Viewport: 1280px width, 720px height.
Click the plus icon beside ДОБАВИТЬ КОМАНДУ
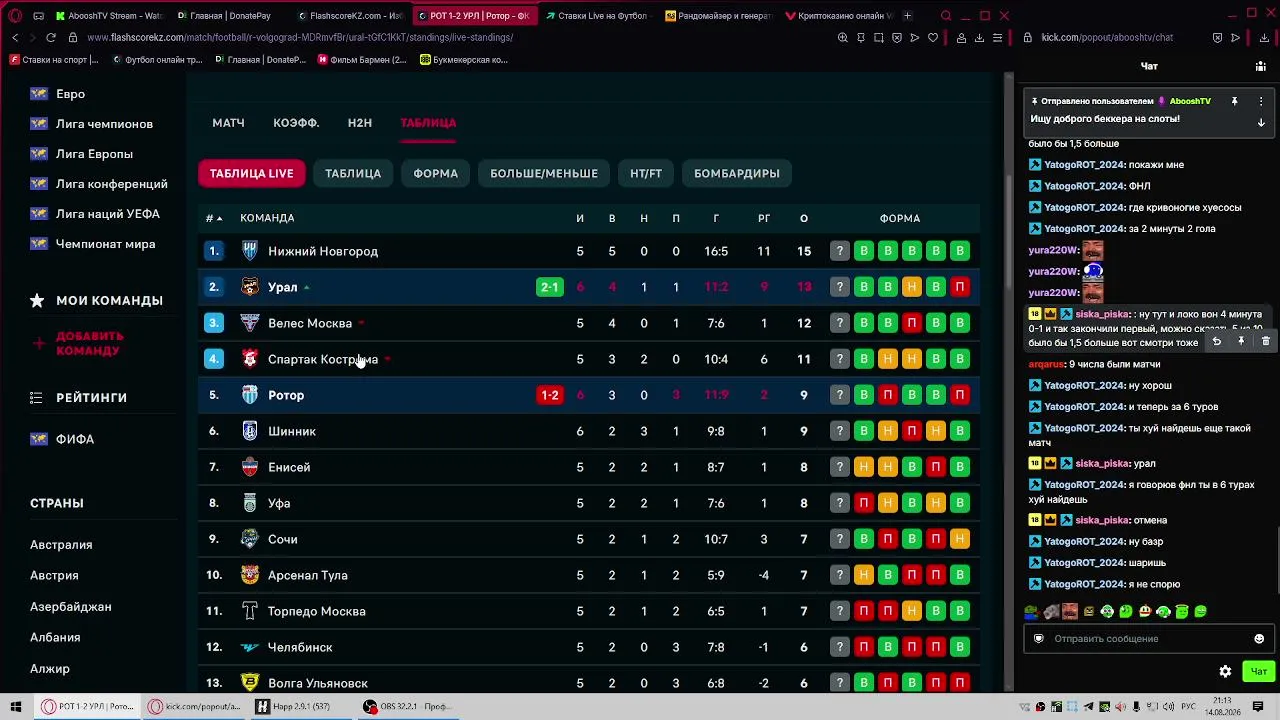click(x=39, y=343)
